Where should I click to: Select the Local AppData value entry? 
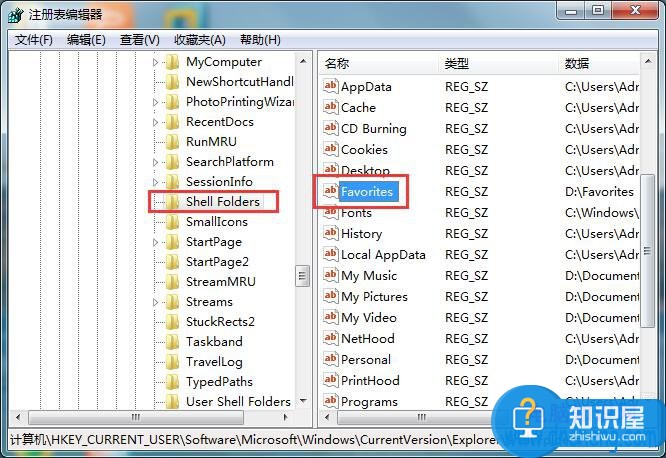(383, 255)
